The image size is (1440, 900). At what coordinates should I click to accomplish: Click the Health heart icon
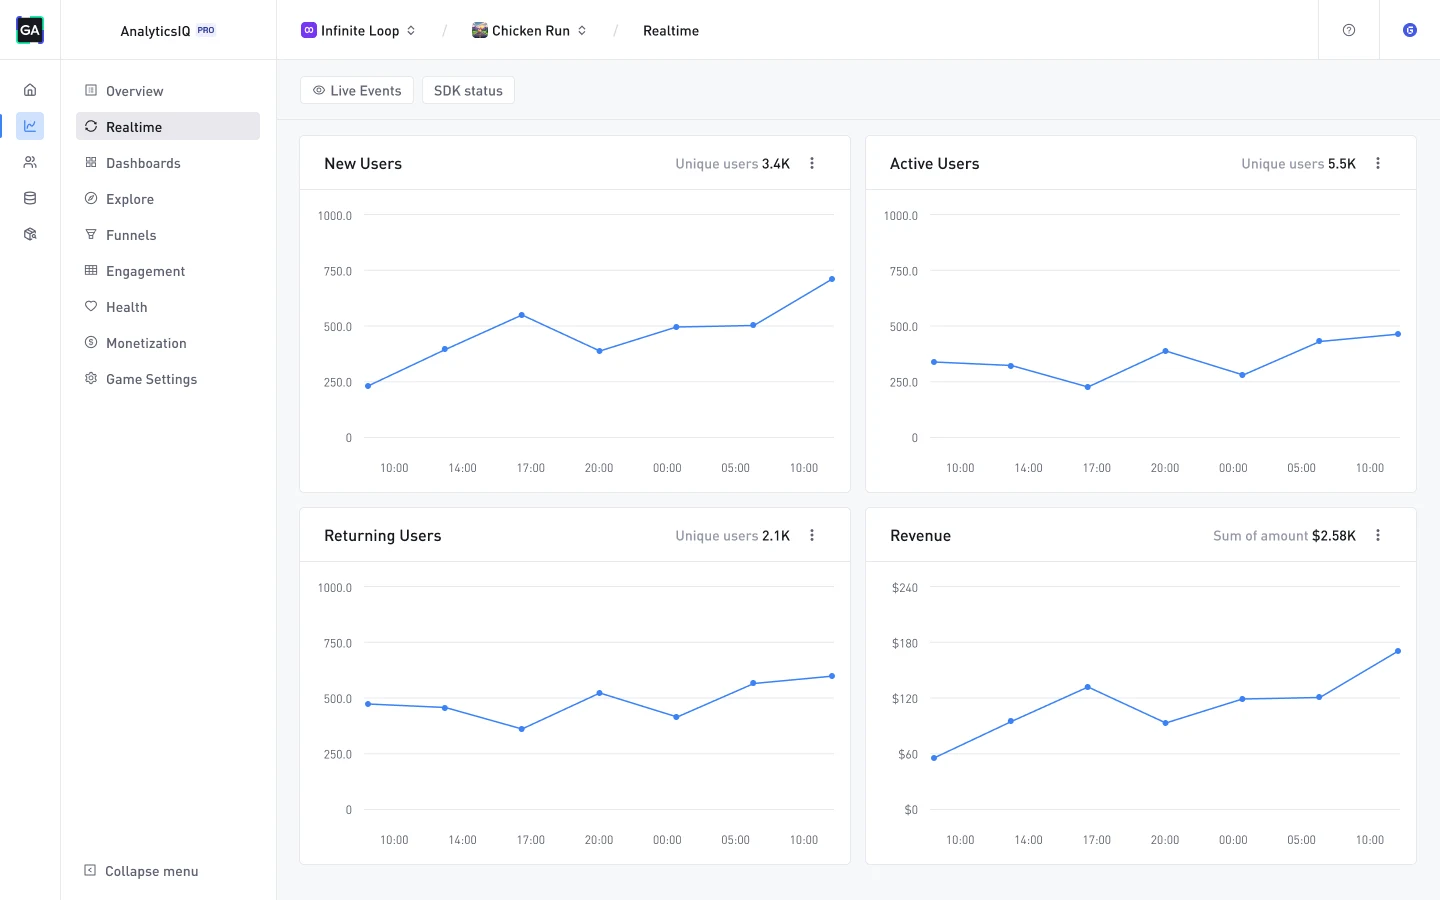[91, 306]
